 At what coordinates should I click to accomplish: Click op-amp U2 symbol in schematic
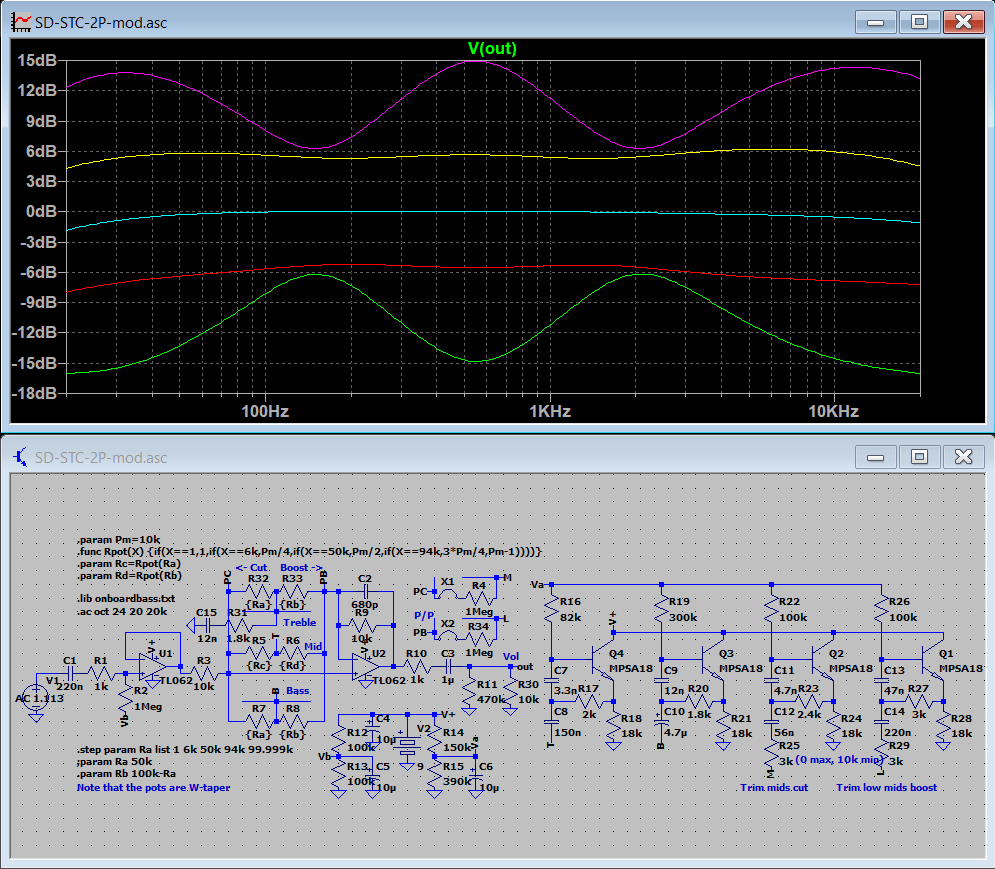[366, 667]
